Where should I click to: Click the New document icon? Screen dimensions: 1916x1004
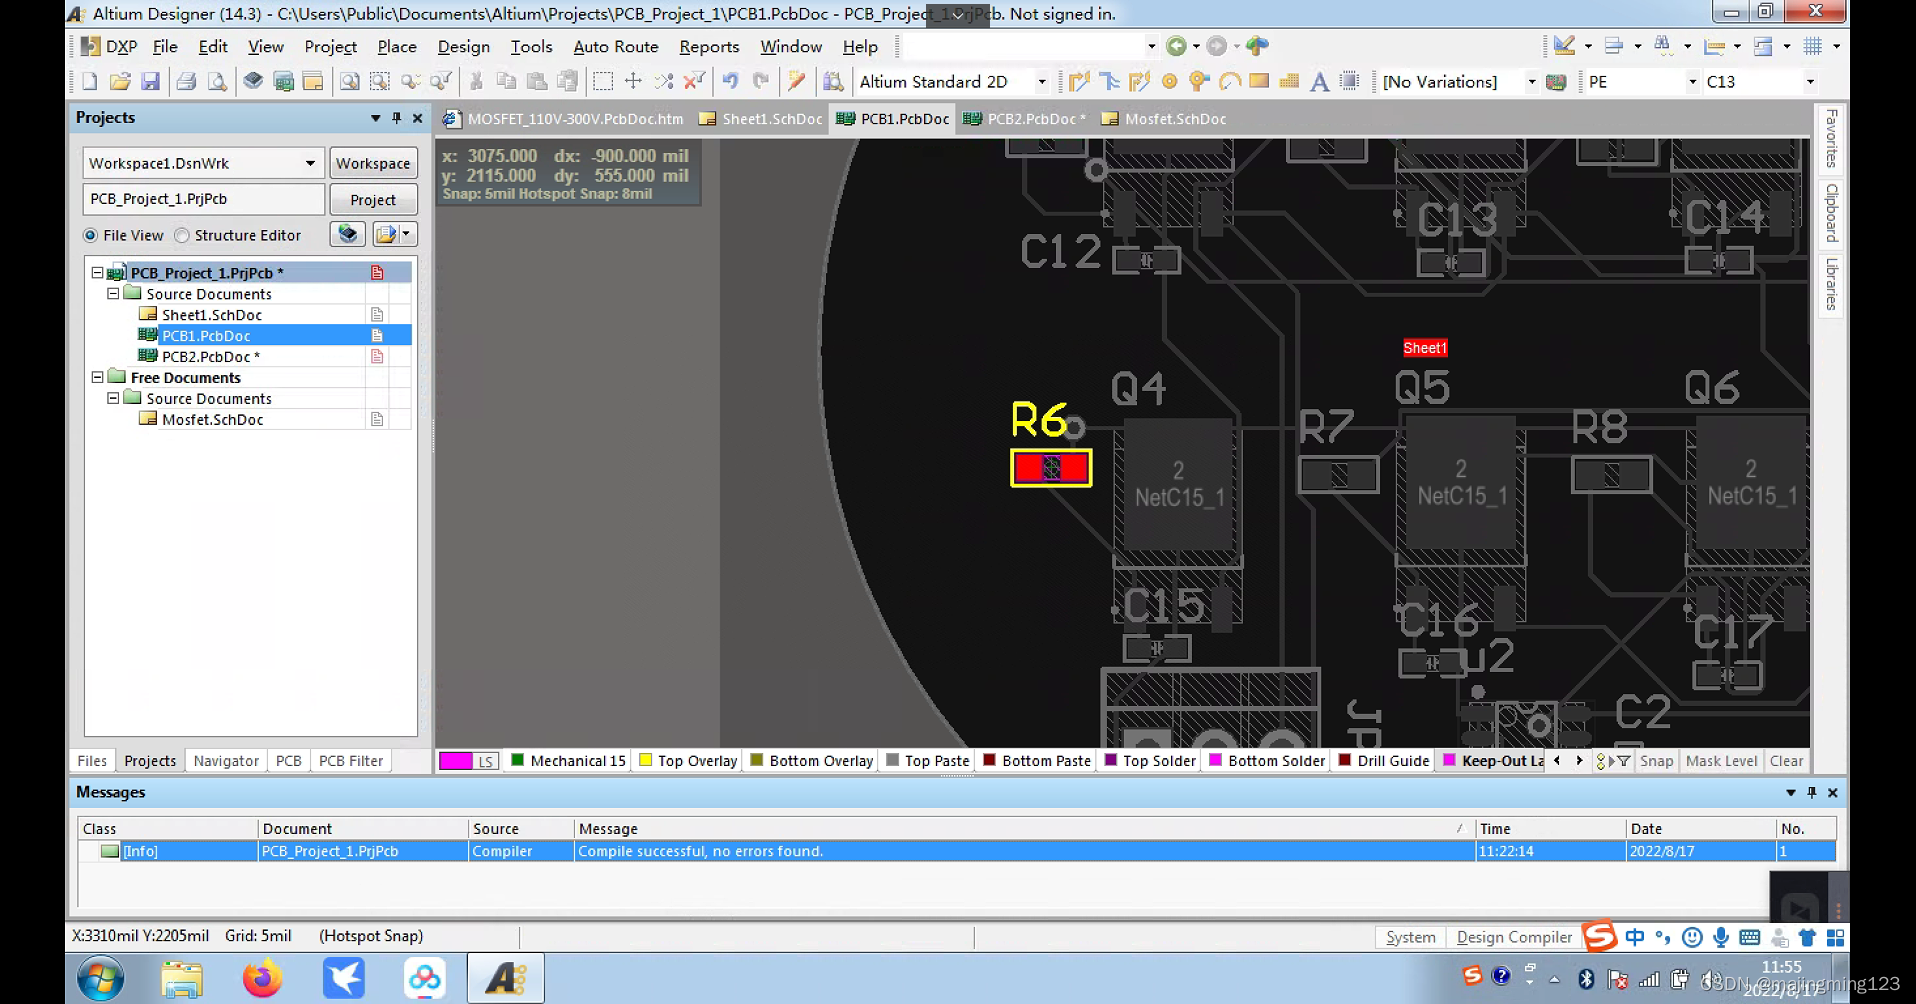(90, 82)
